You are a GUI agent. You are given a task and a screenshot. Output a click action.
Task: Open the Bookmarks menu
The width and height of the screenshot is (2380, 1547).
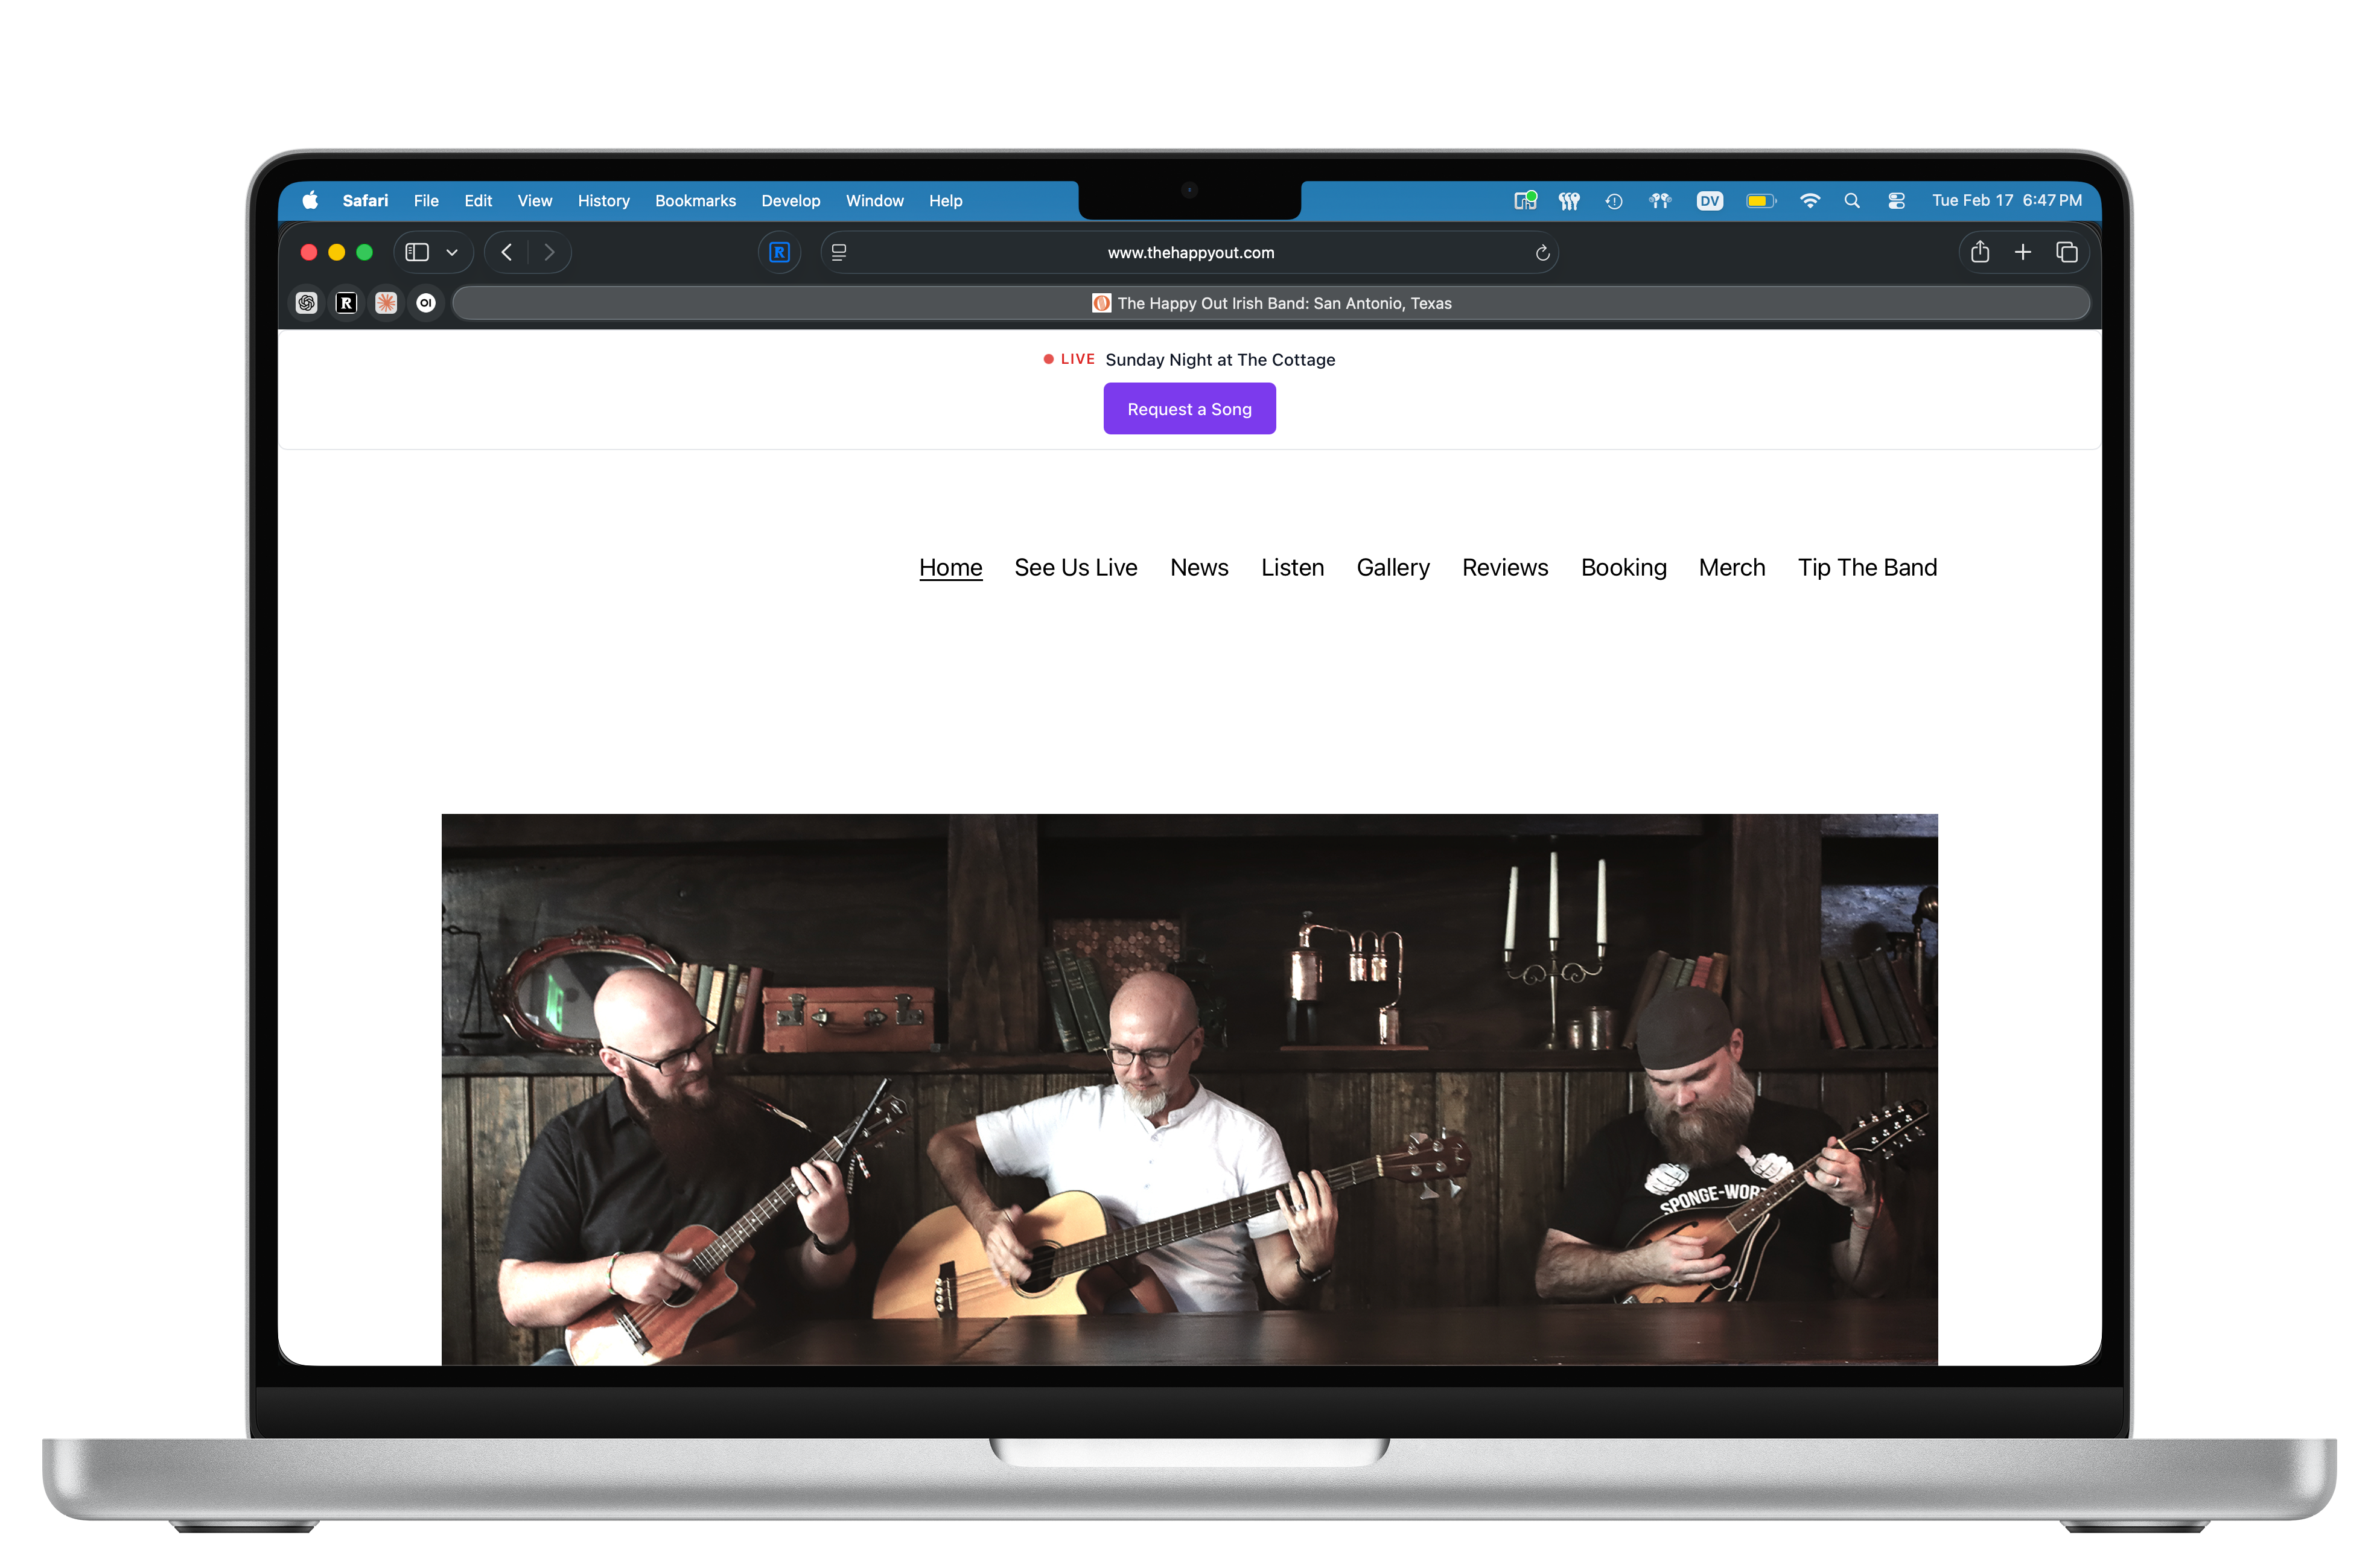(x=695, y=201)
